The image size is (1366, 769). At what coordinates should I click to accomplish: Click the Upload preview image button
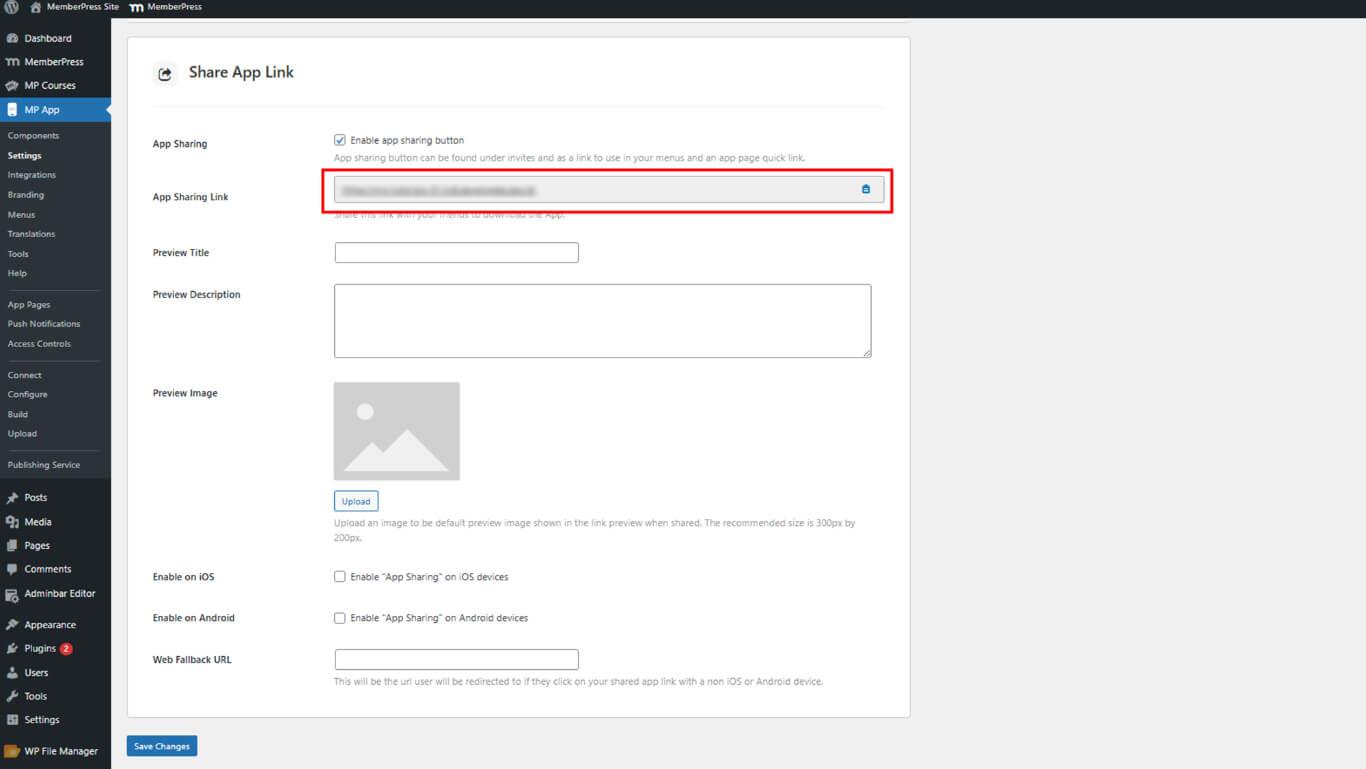click(x=356, y=501)
